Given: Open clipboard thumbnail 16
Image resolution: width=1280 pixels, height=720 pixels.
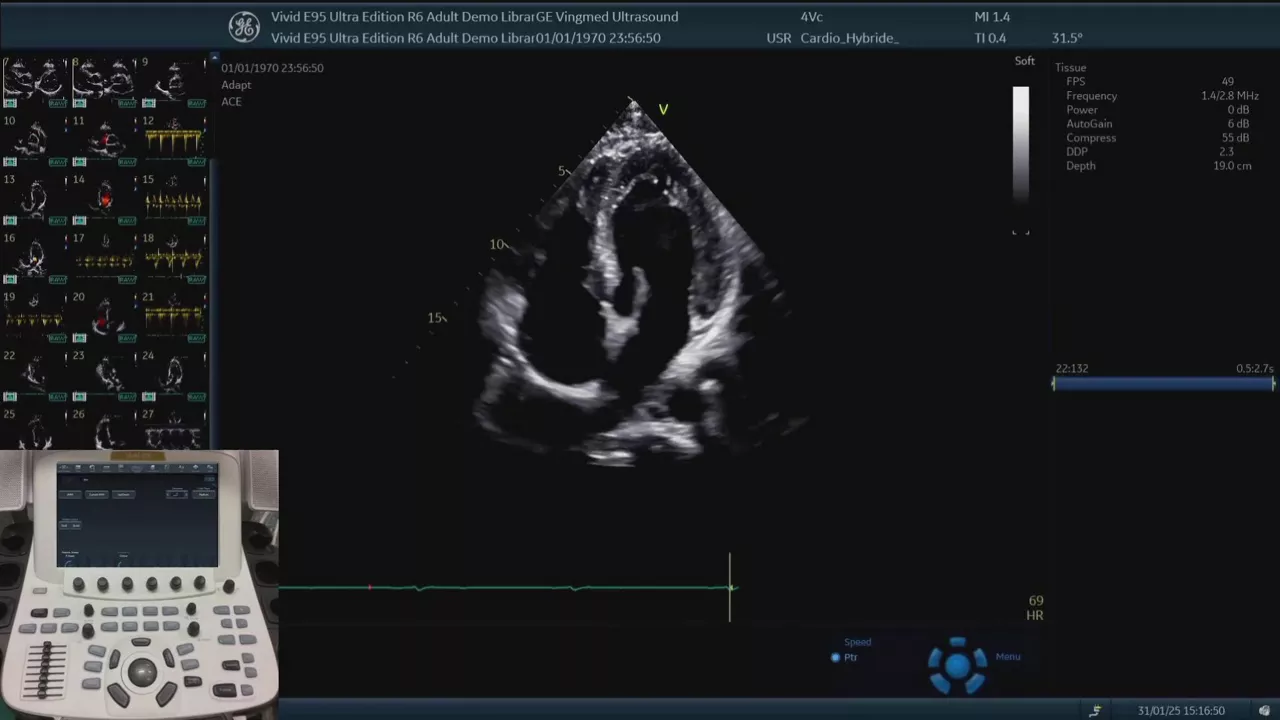Looking at the screenshot, I should click(35, 258).
